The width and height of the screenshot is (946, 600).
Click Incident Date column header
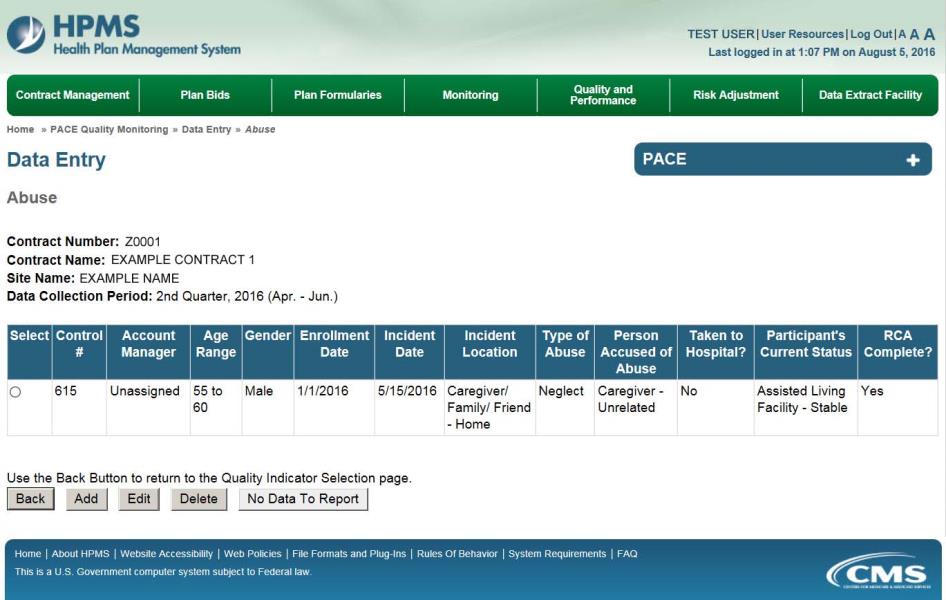410,352
